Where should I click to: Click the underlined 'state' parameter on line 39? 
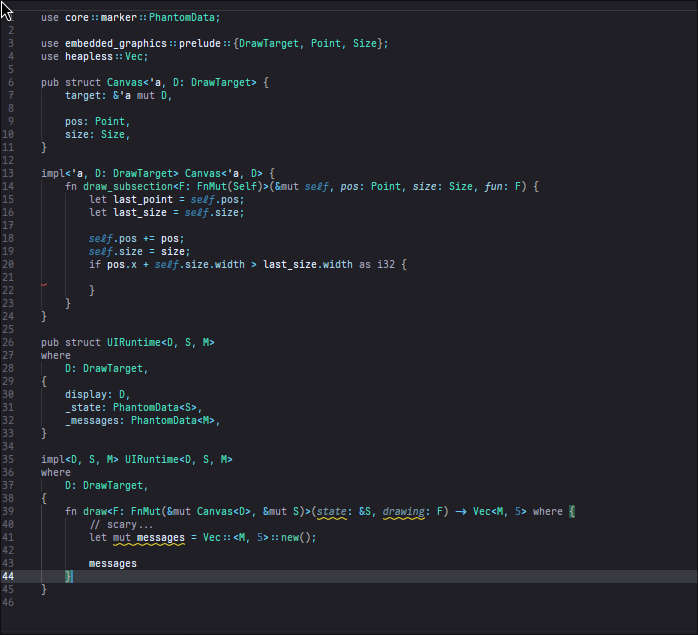332,512
